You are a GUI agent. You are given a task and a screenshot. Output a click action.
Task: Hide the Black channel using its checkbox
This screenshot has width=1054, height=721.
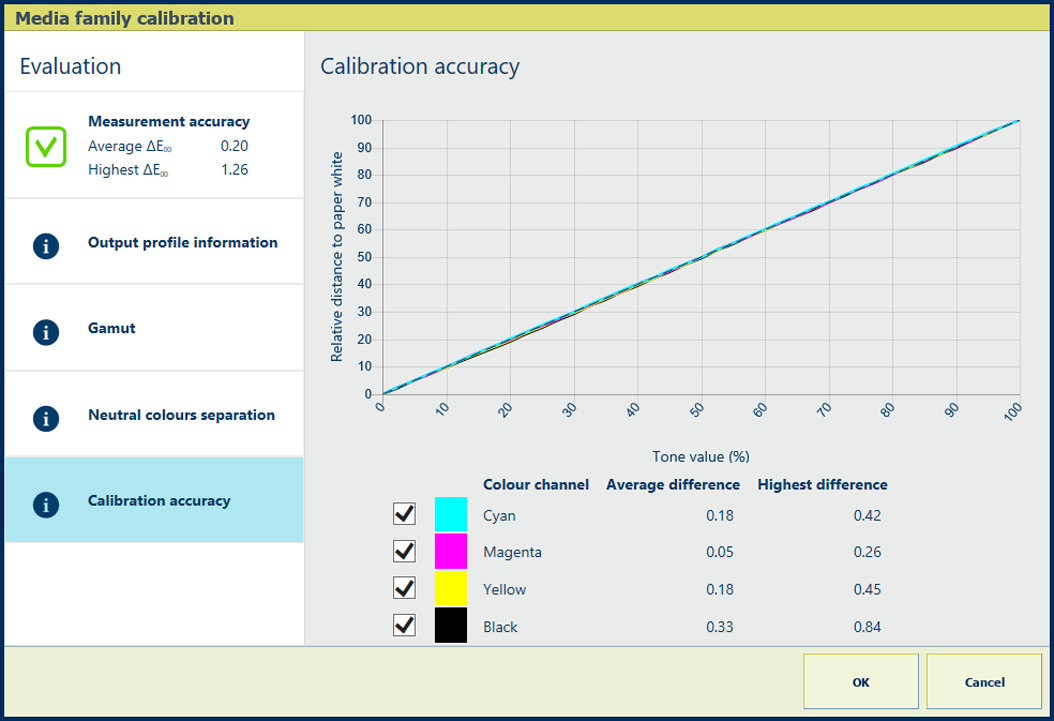(x=404, y=625)
